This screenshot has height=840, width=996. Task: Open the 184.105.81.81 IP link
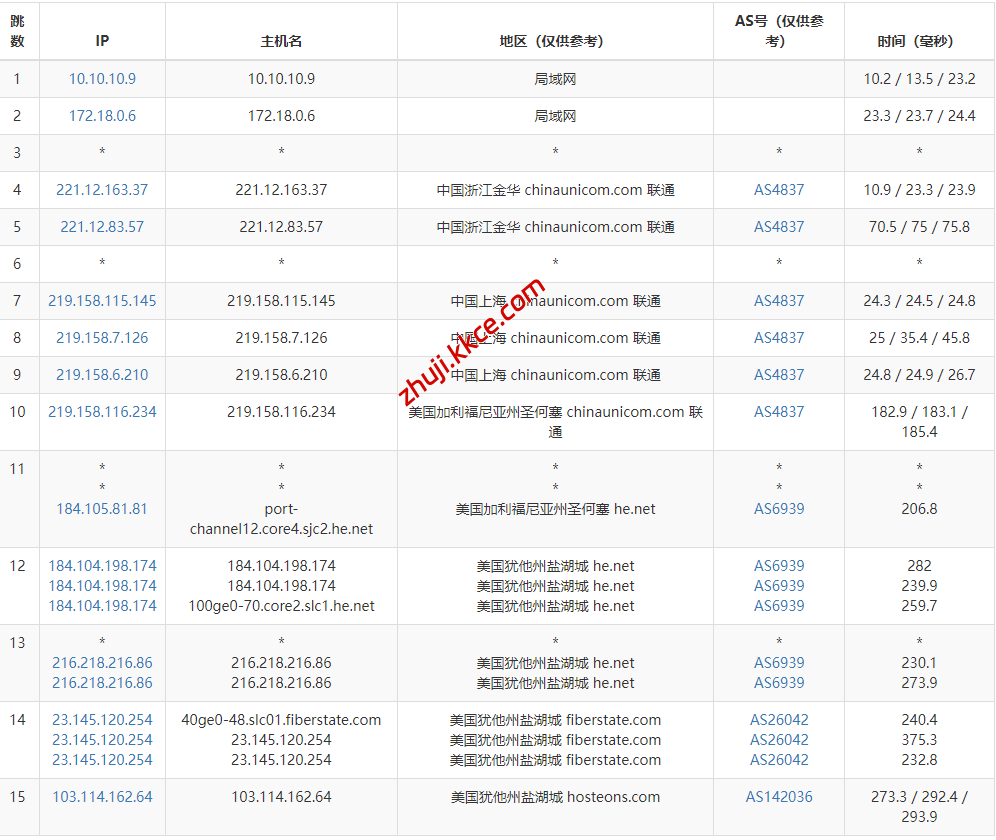102,509
